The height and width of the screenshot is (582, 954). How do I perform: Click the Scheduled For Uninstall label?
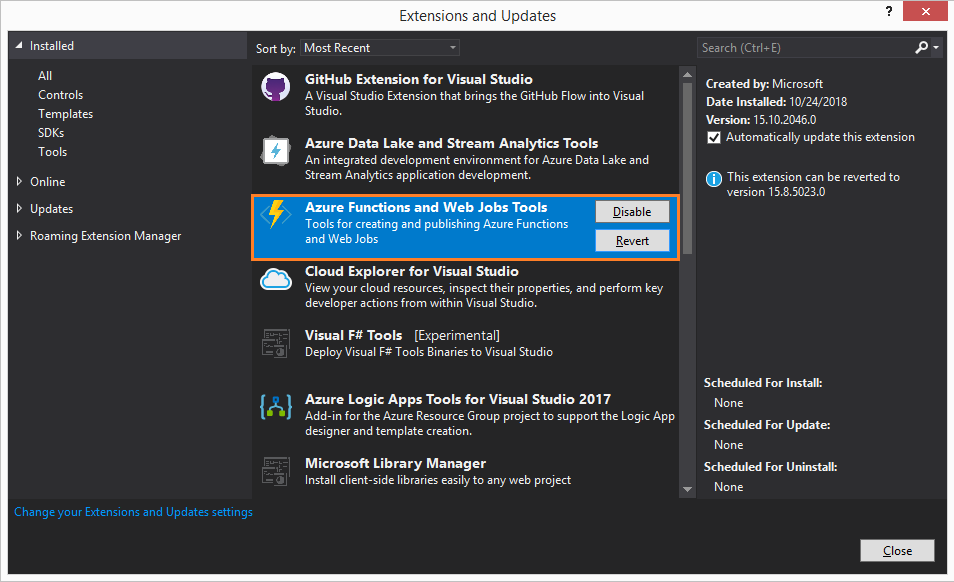click(x=771, y=467)
